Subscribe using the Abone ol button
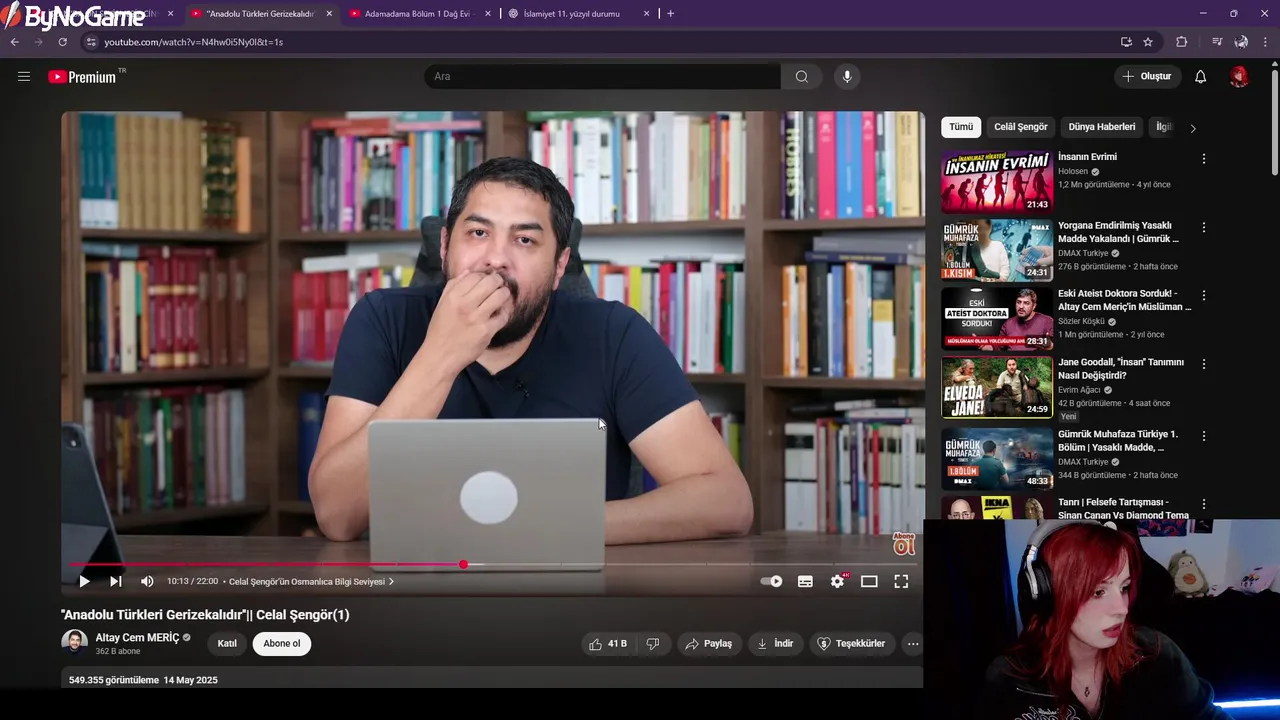The image size is (1280, 720). [x=282, y=644]
